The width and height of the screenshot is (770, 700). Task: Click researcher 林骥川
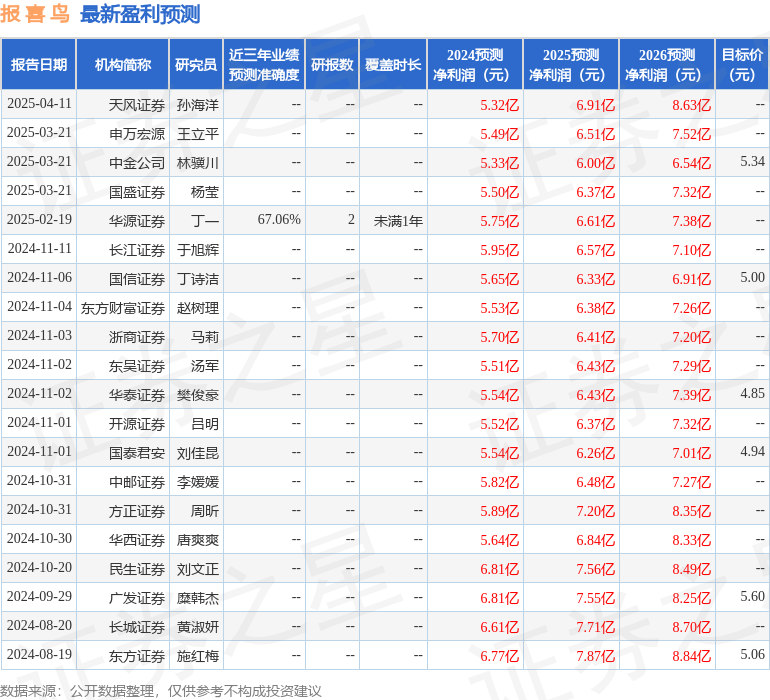pos(197,163)
